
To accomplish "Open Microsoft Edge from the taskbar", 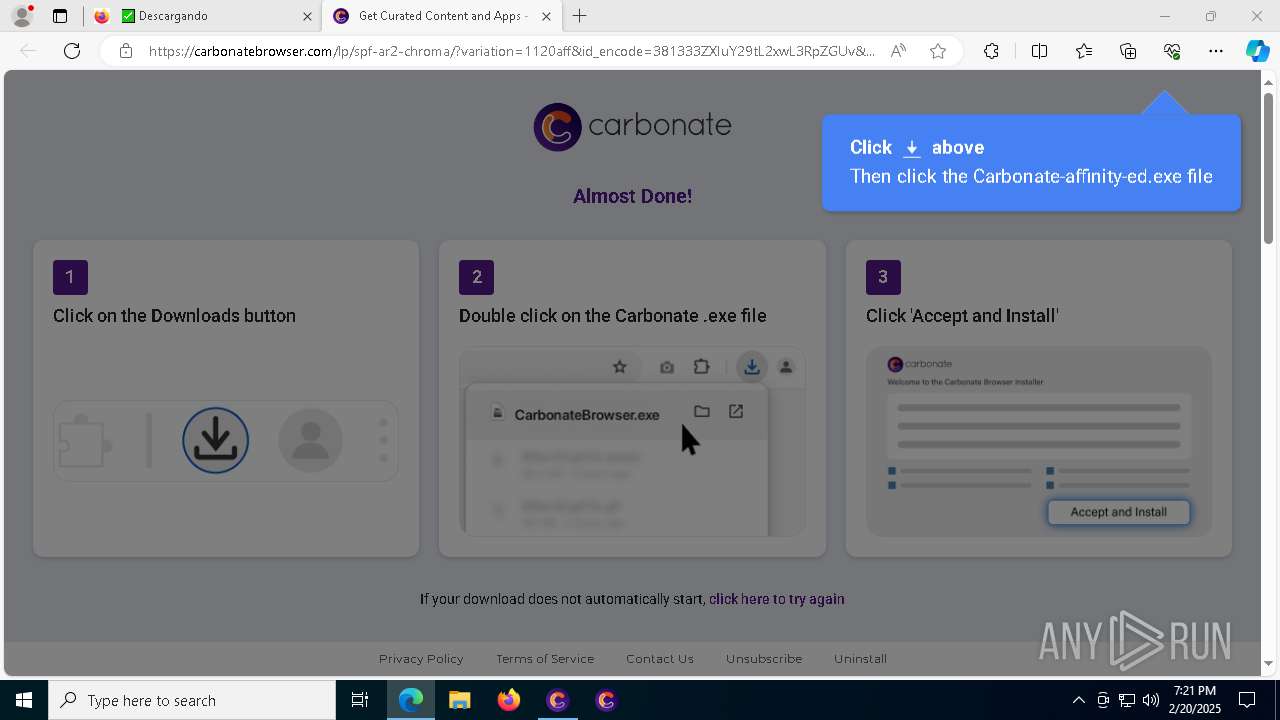I will (411, 700).
